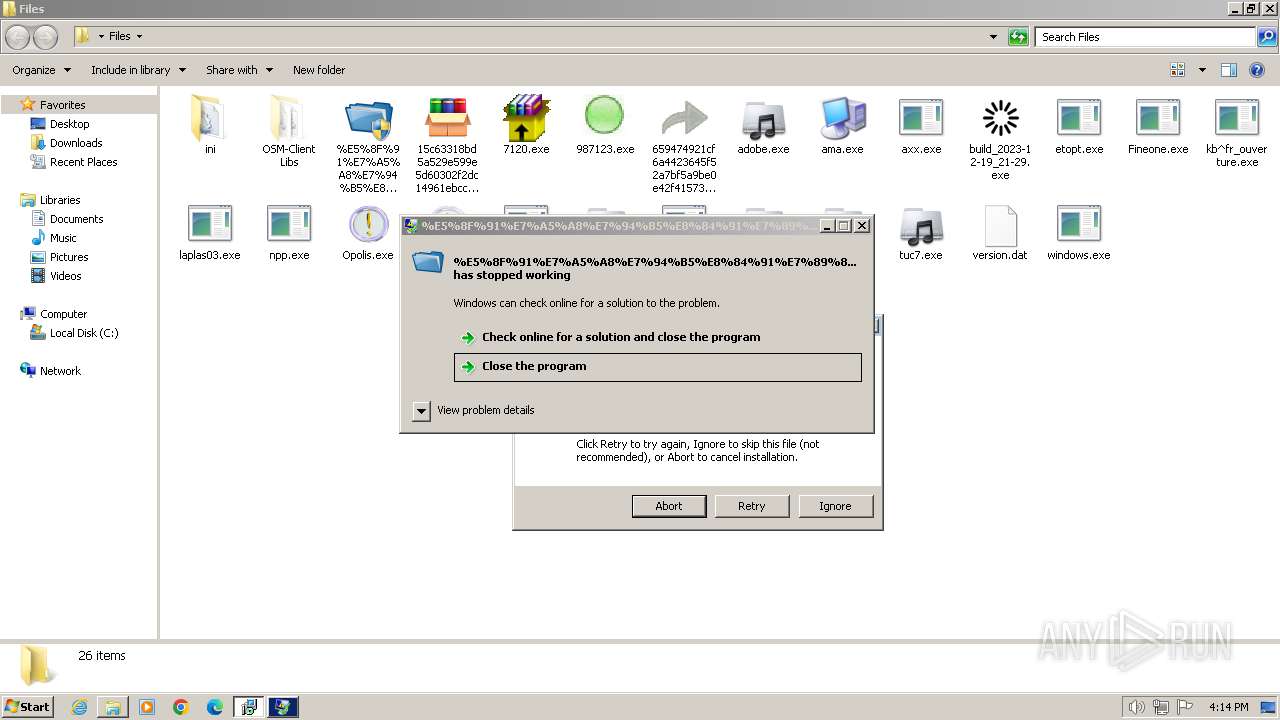Open Libraries in the navigation pane
1280x720 pixels.
pyautogui.click(x=60, y=200)
